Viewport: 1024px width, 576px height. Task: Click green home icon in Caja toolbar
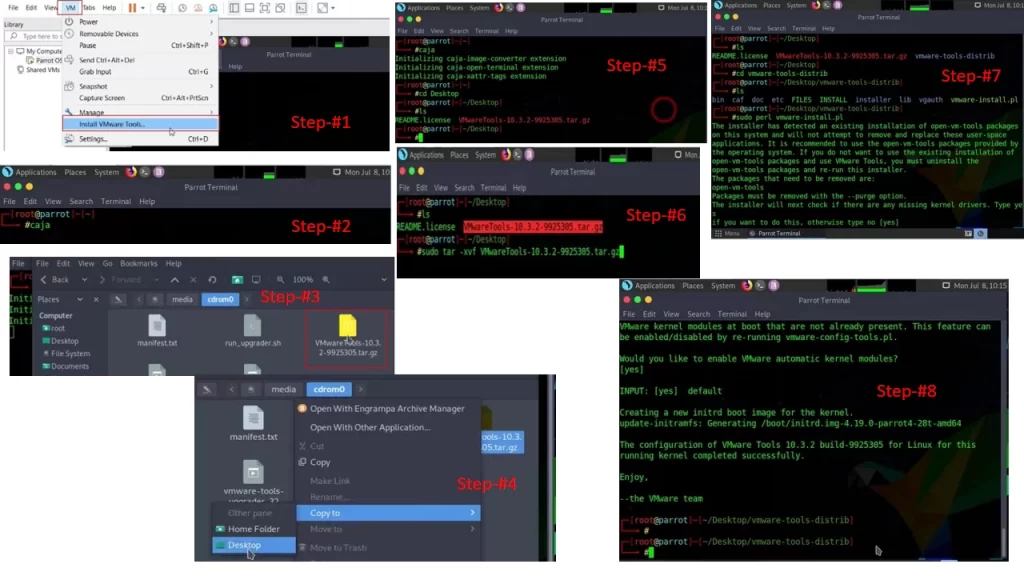(237, 280)
